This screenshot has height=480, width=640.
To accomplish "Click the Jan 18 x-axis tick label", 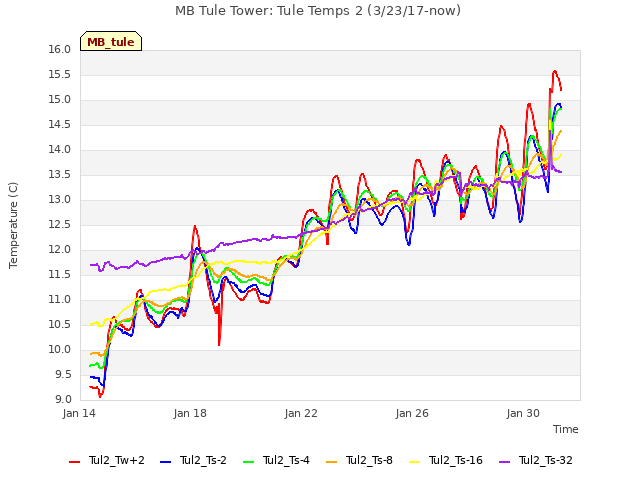I will tap(190, 413).
